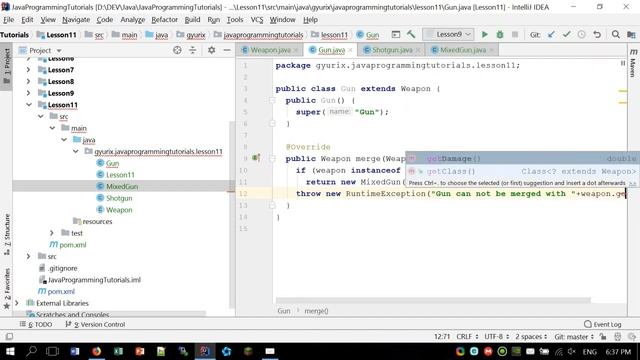640x360 pixels.
Task: Click the Project tree vertical scrollbar
Action: coord(232,214)
